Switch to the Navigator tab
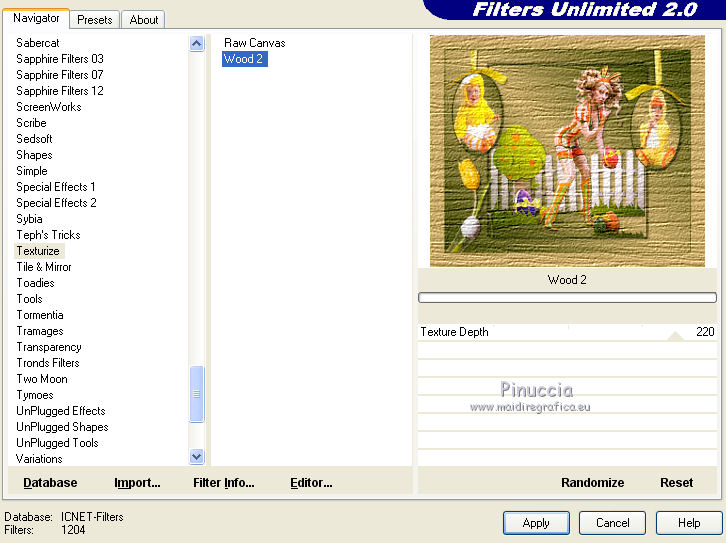Screen dimensions: 726x543 point(36,19)
